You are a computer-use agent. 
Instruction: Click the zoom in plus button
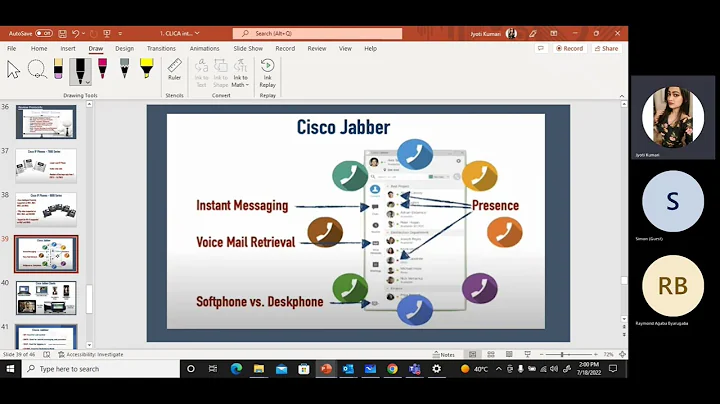pyautogui.click(x=596, y=354)
